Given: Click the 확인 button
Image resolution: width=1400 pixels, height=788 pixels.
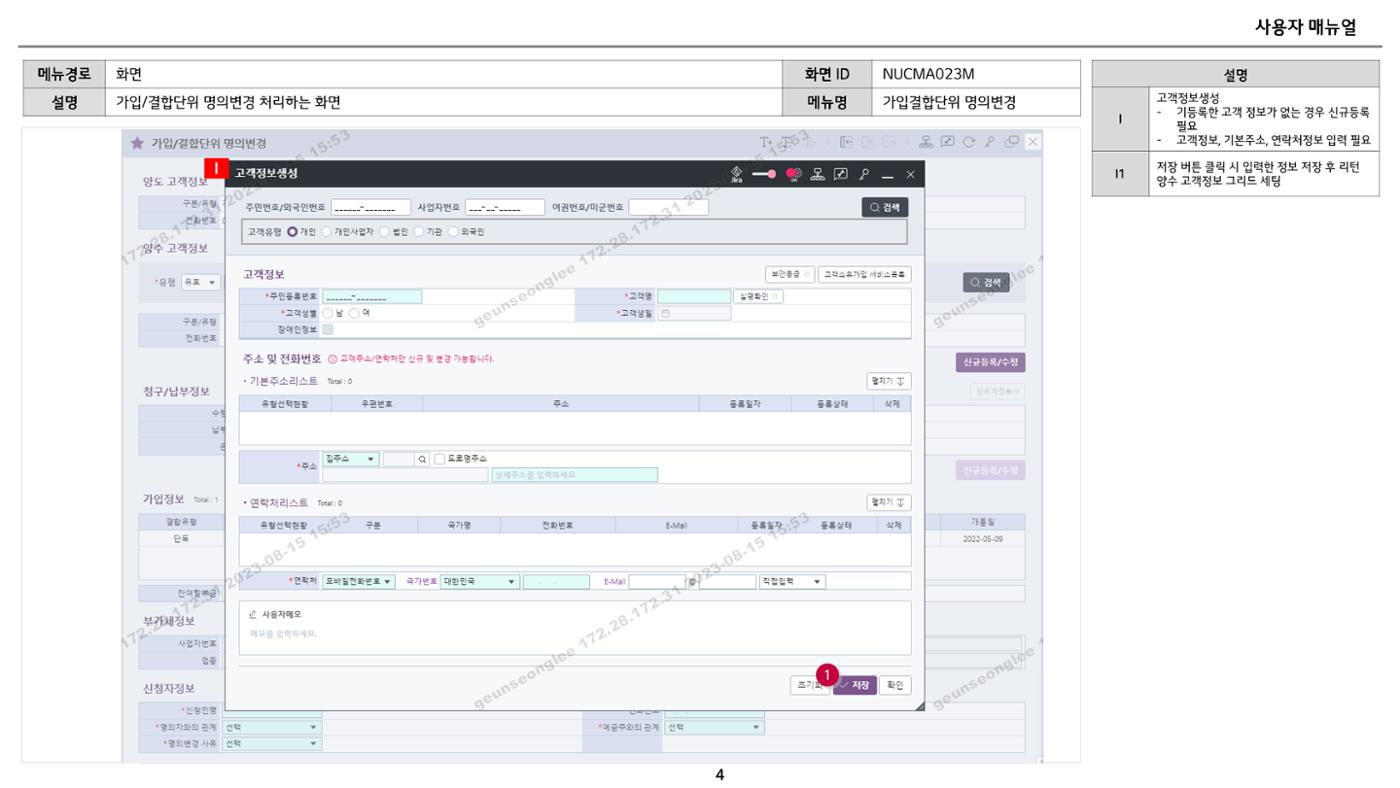Looking at the screenshot, I should (895, 686).
